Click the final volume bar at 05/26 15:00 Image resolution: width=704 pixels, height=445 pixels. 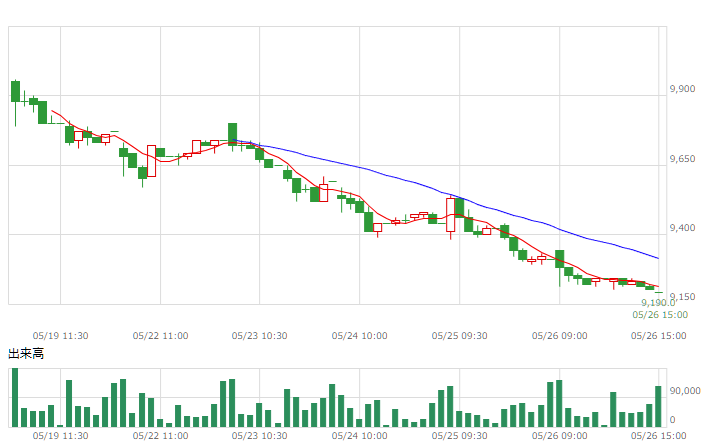coord(658,406)
